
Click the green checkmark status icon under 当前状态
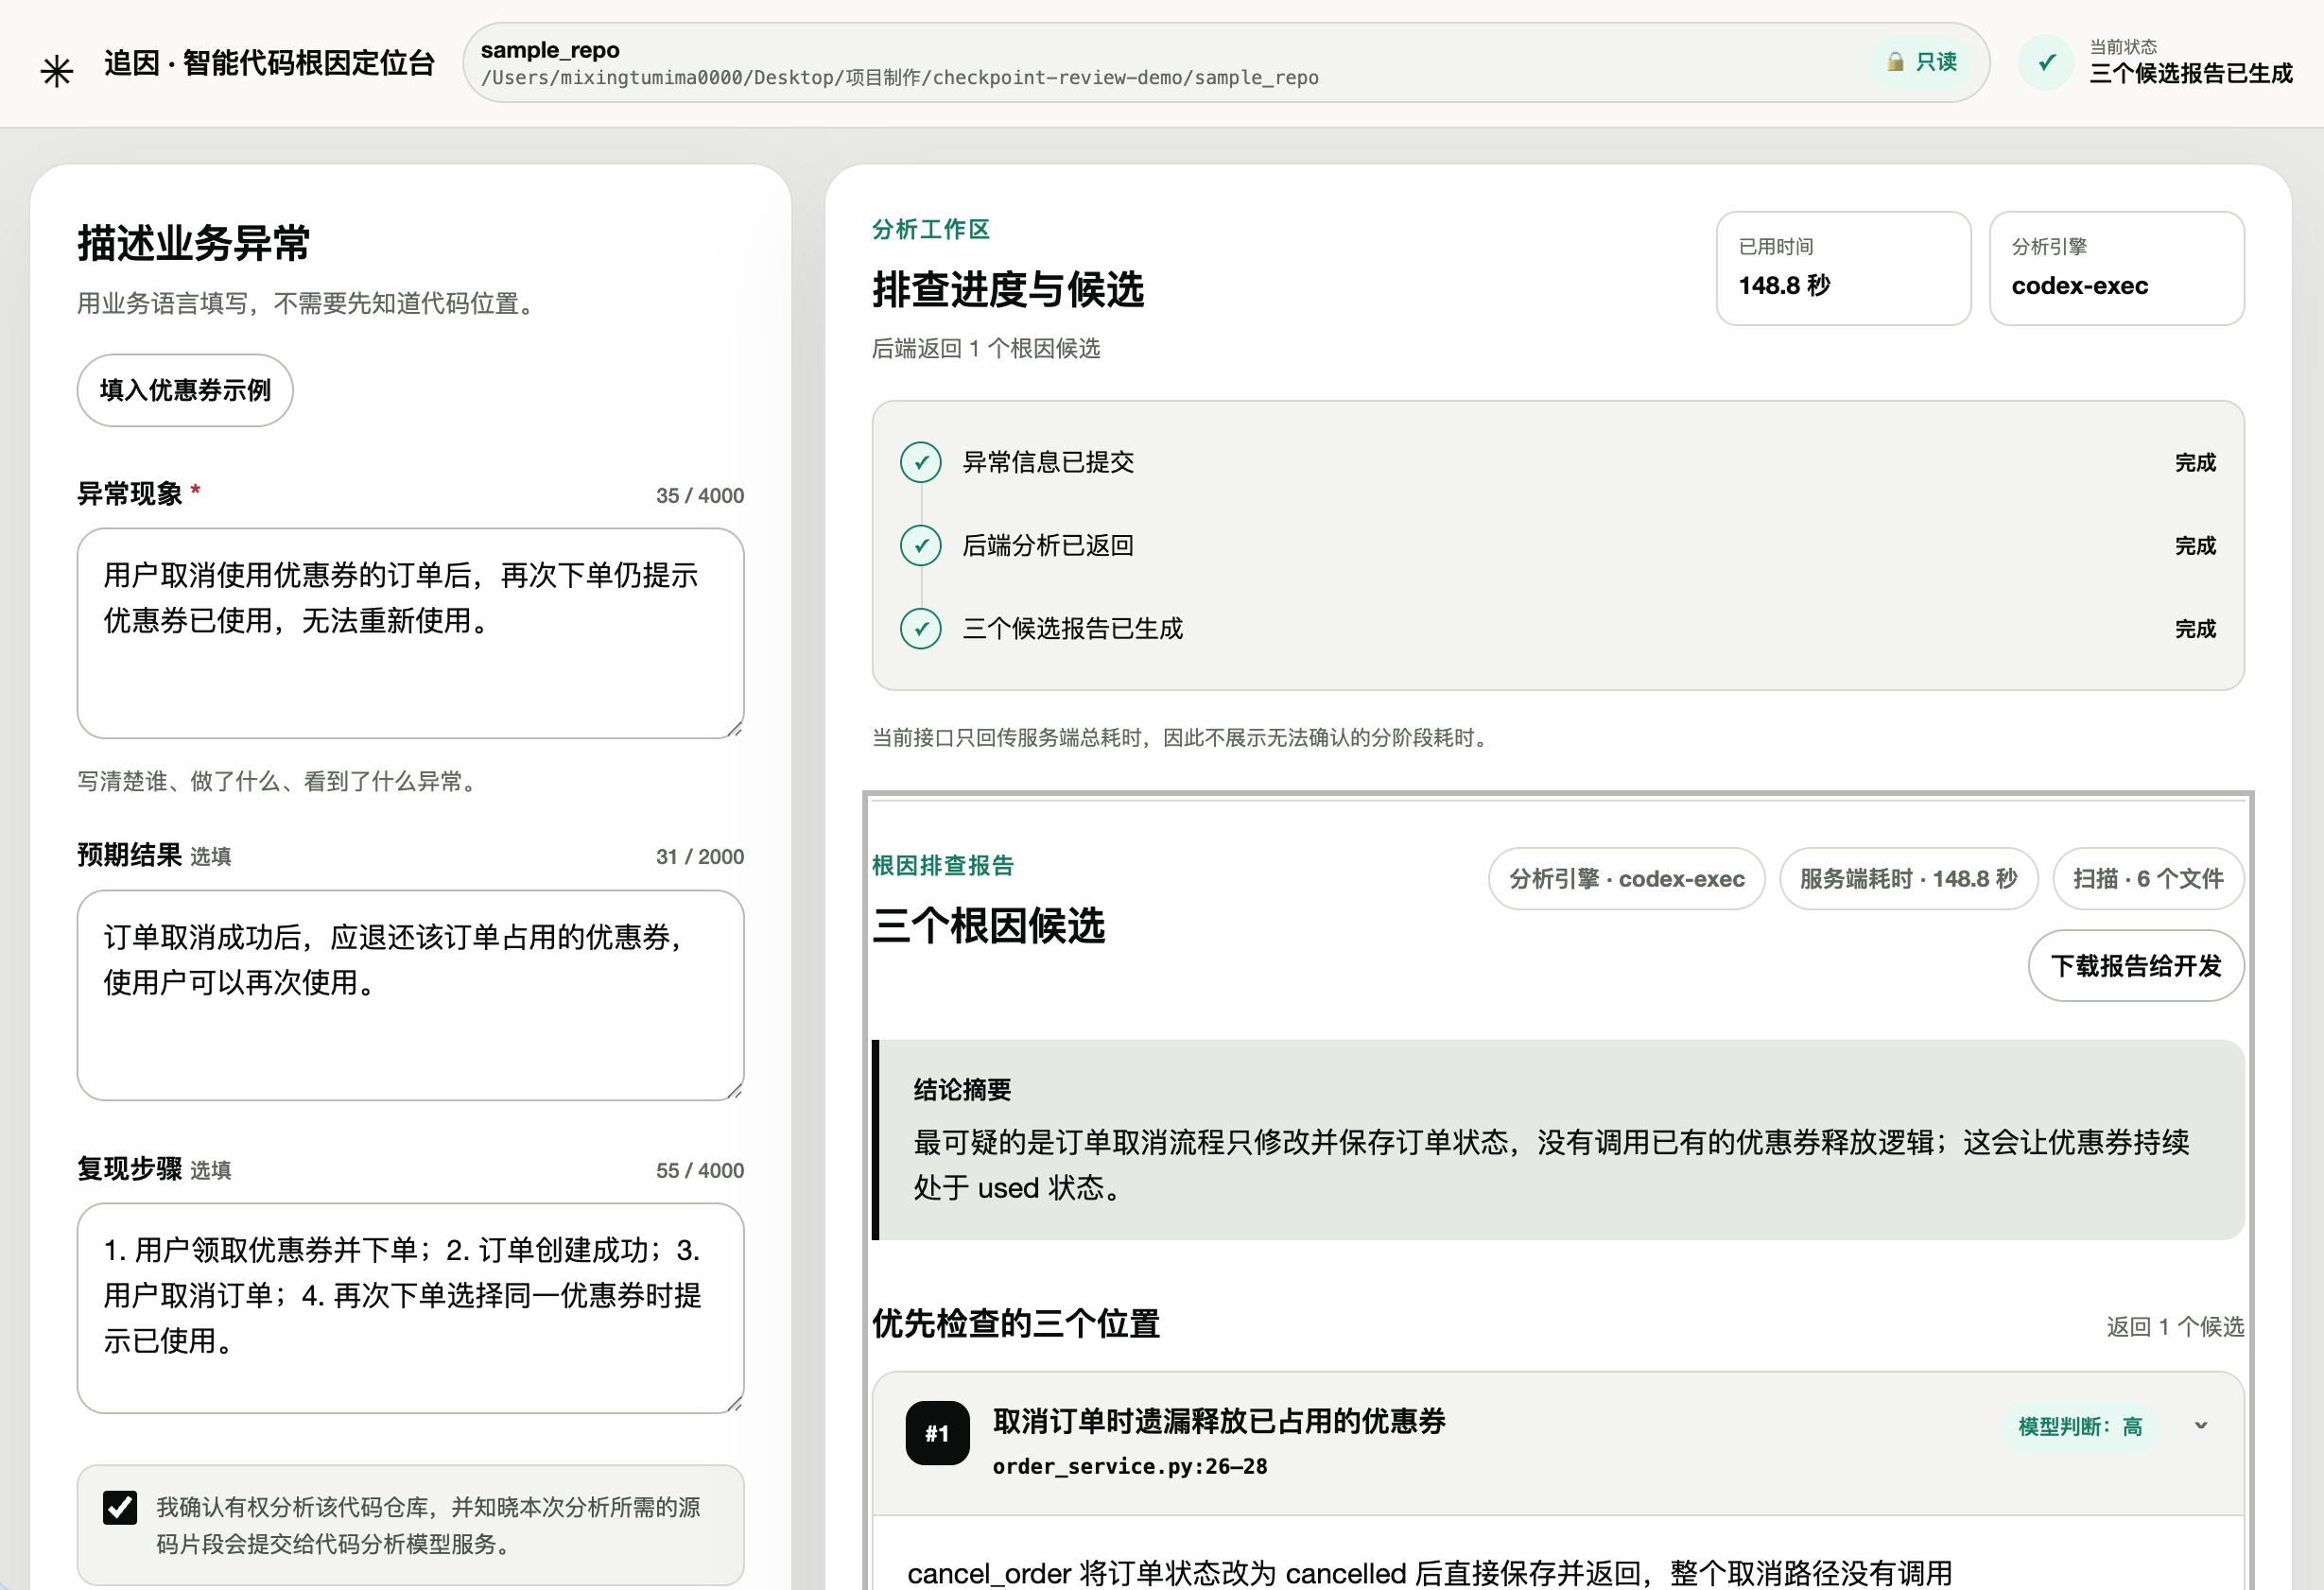(2046, 62)
